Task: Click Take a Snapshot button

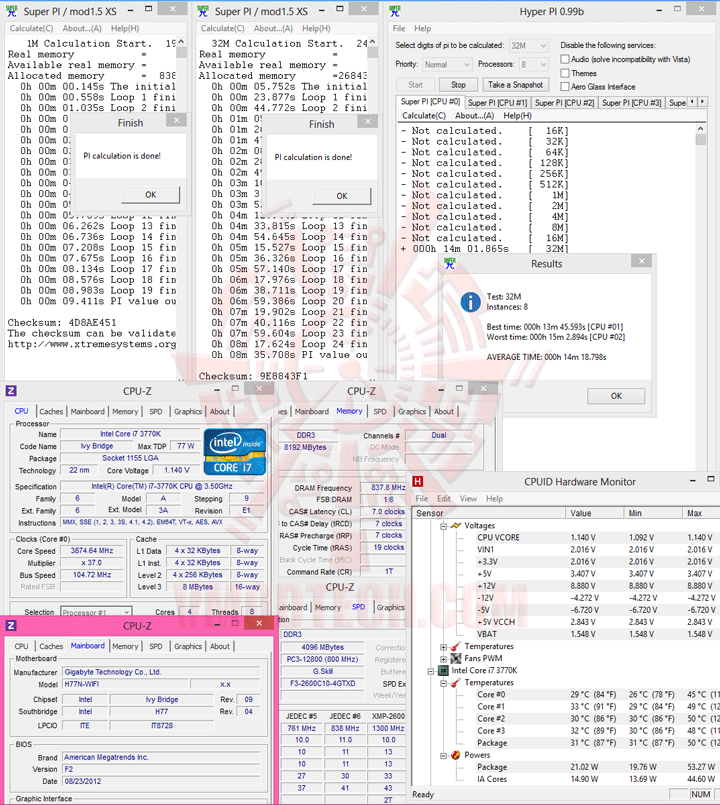Action: (515, 85)
